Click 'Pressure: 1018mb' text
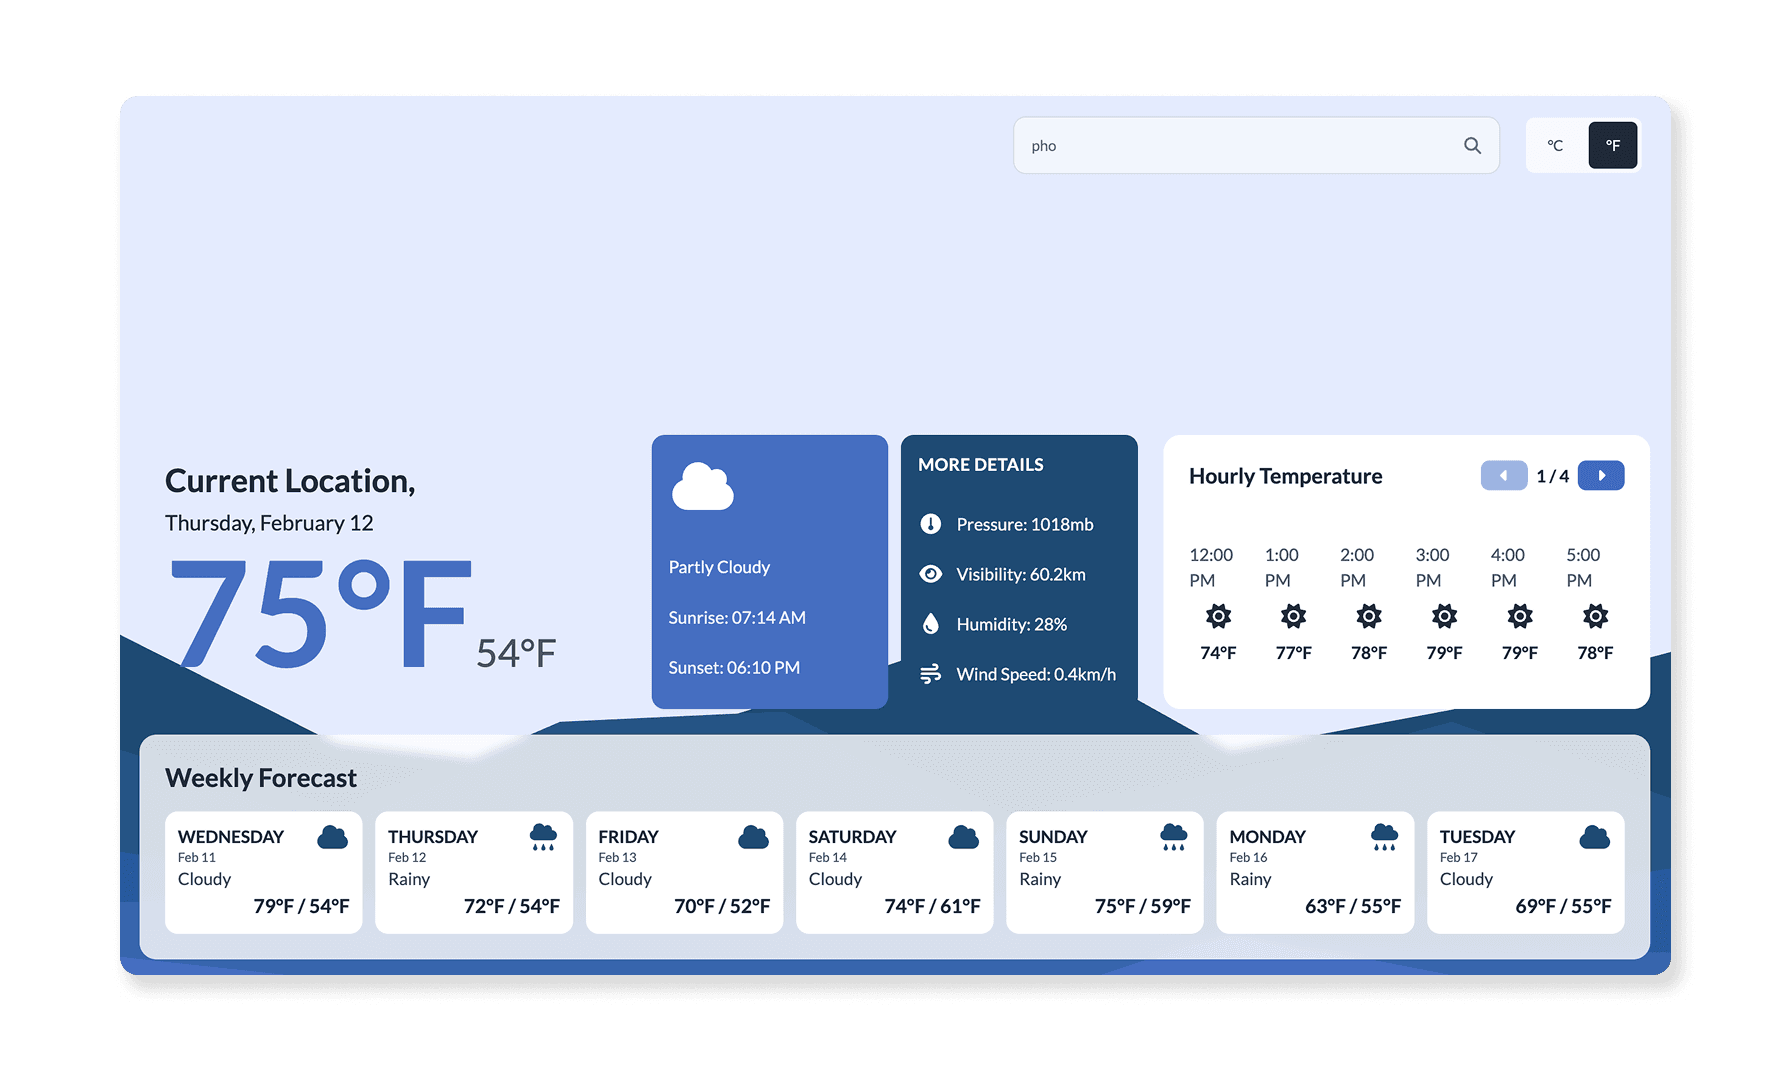 pos(1025,524)
